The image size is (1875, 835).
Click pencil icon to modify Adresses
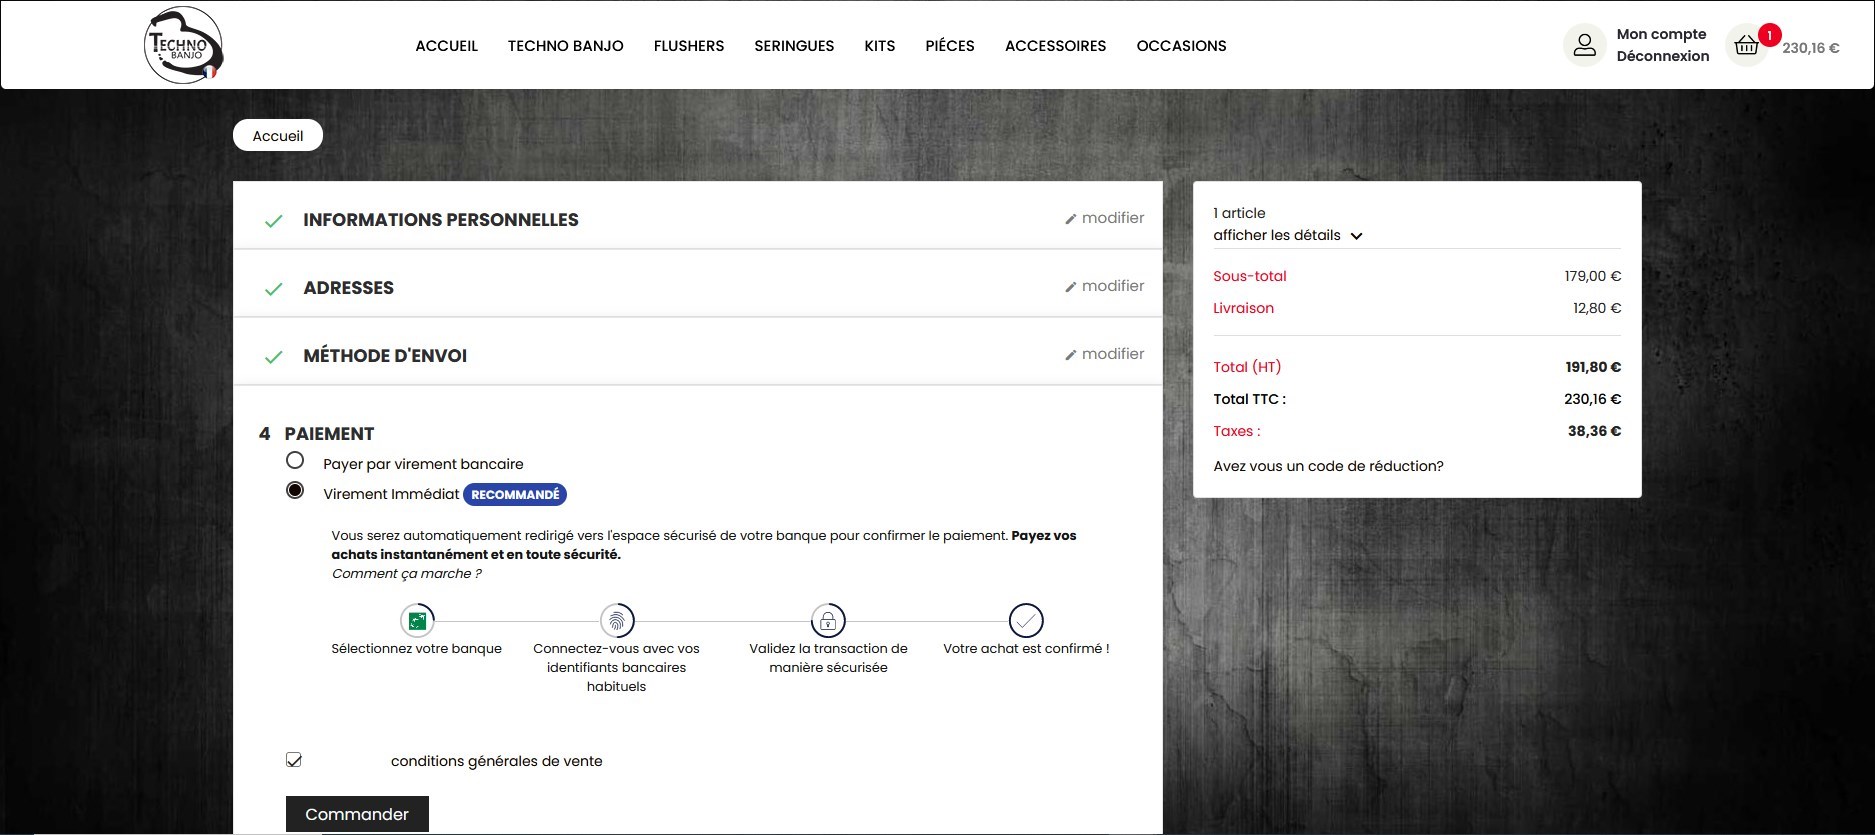coord(1071,287)
